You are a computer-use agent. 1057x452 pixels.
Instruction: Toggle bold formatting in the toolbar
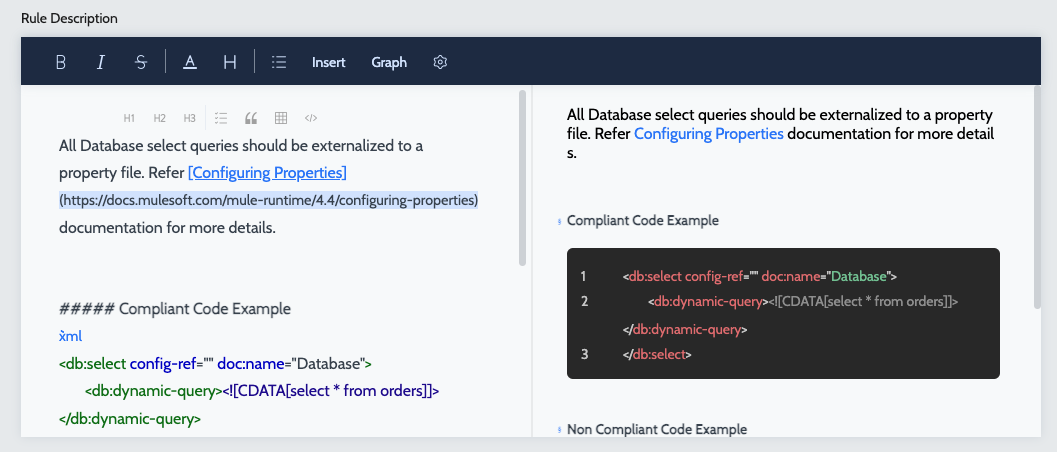click(61, 63)
